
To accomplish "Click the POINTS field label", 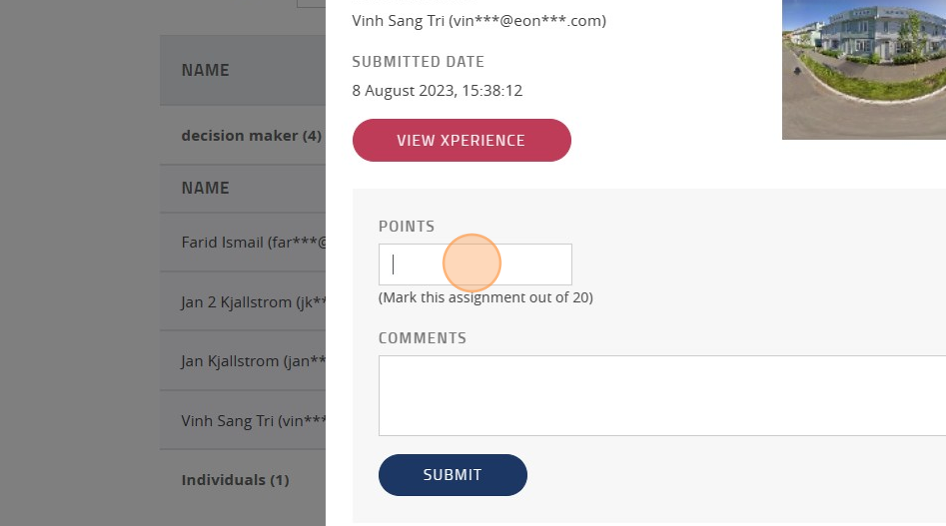I will 406,226.
